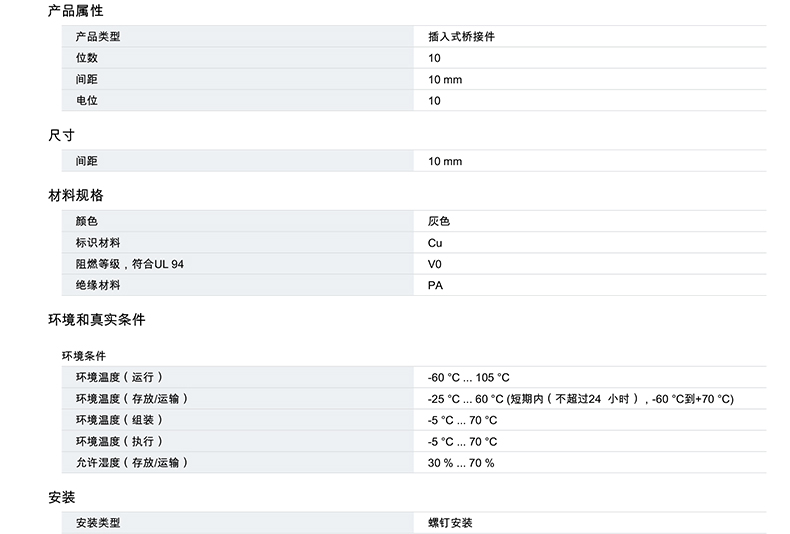Select the Cu material value

tap(435, 243)
